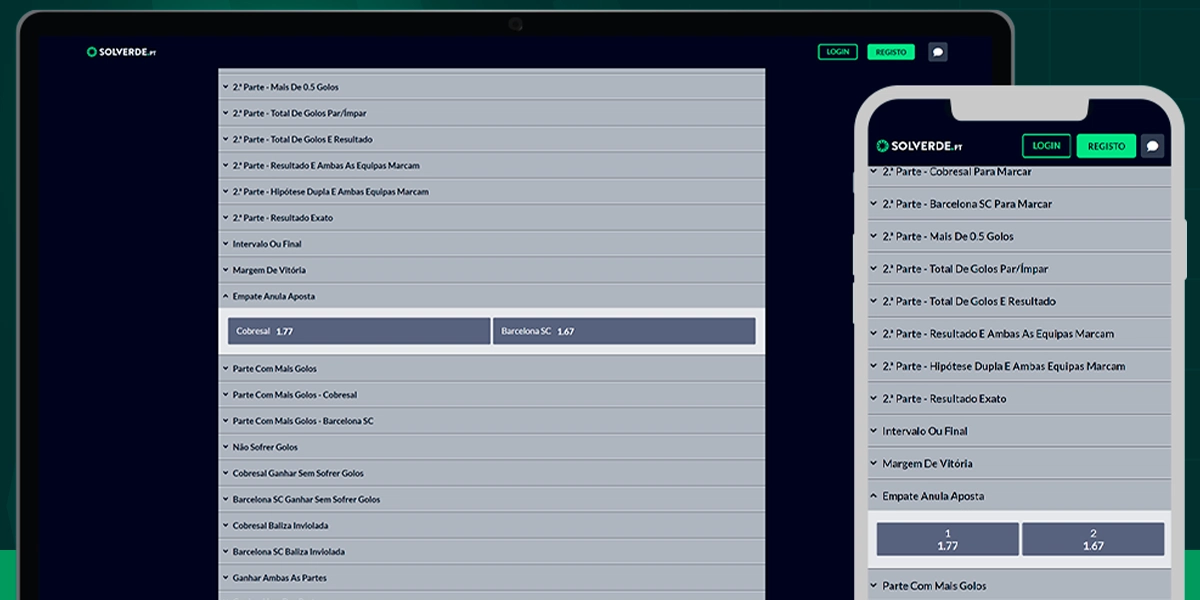Expand desktop Margem De Vitória market
1200x600 pixels.
click(269, 270)
